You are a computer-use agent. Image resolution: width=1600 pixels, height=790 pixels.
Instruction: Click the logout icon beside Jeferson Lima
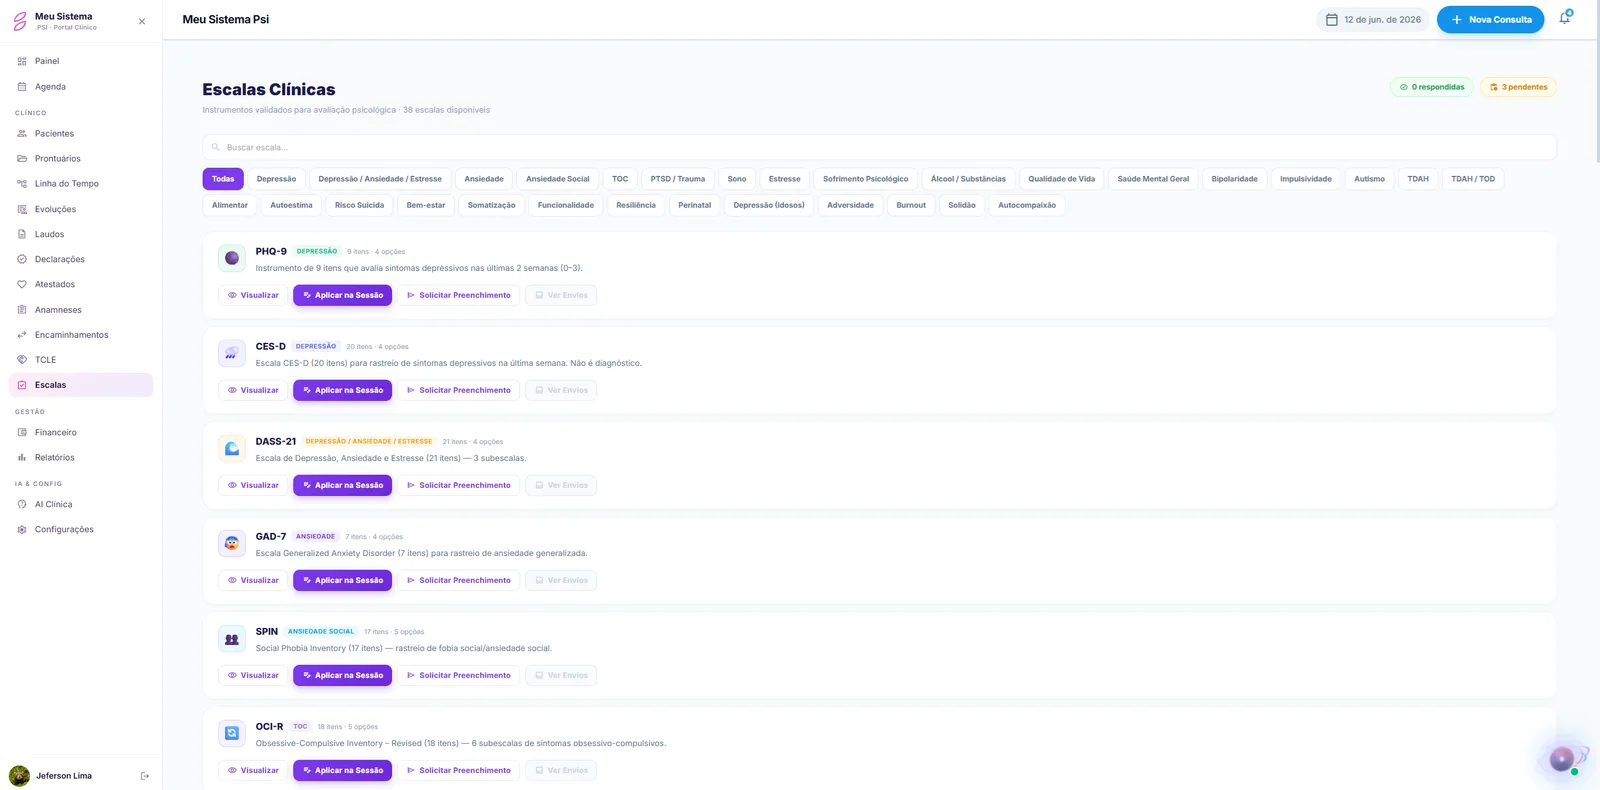point(145,776)
